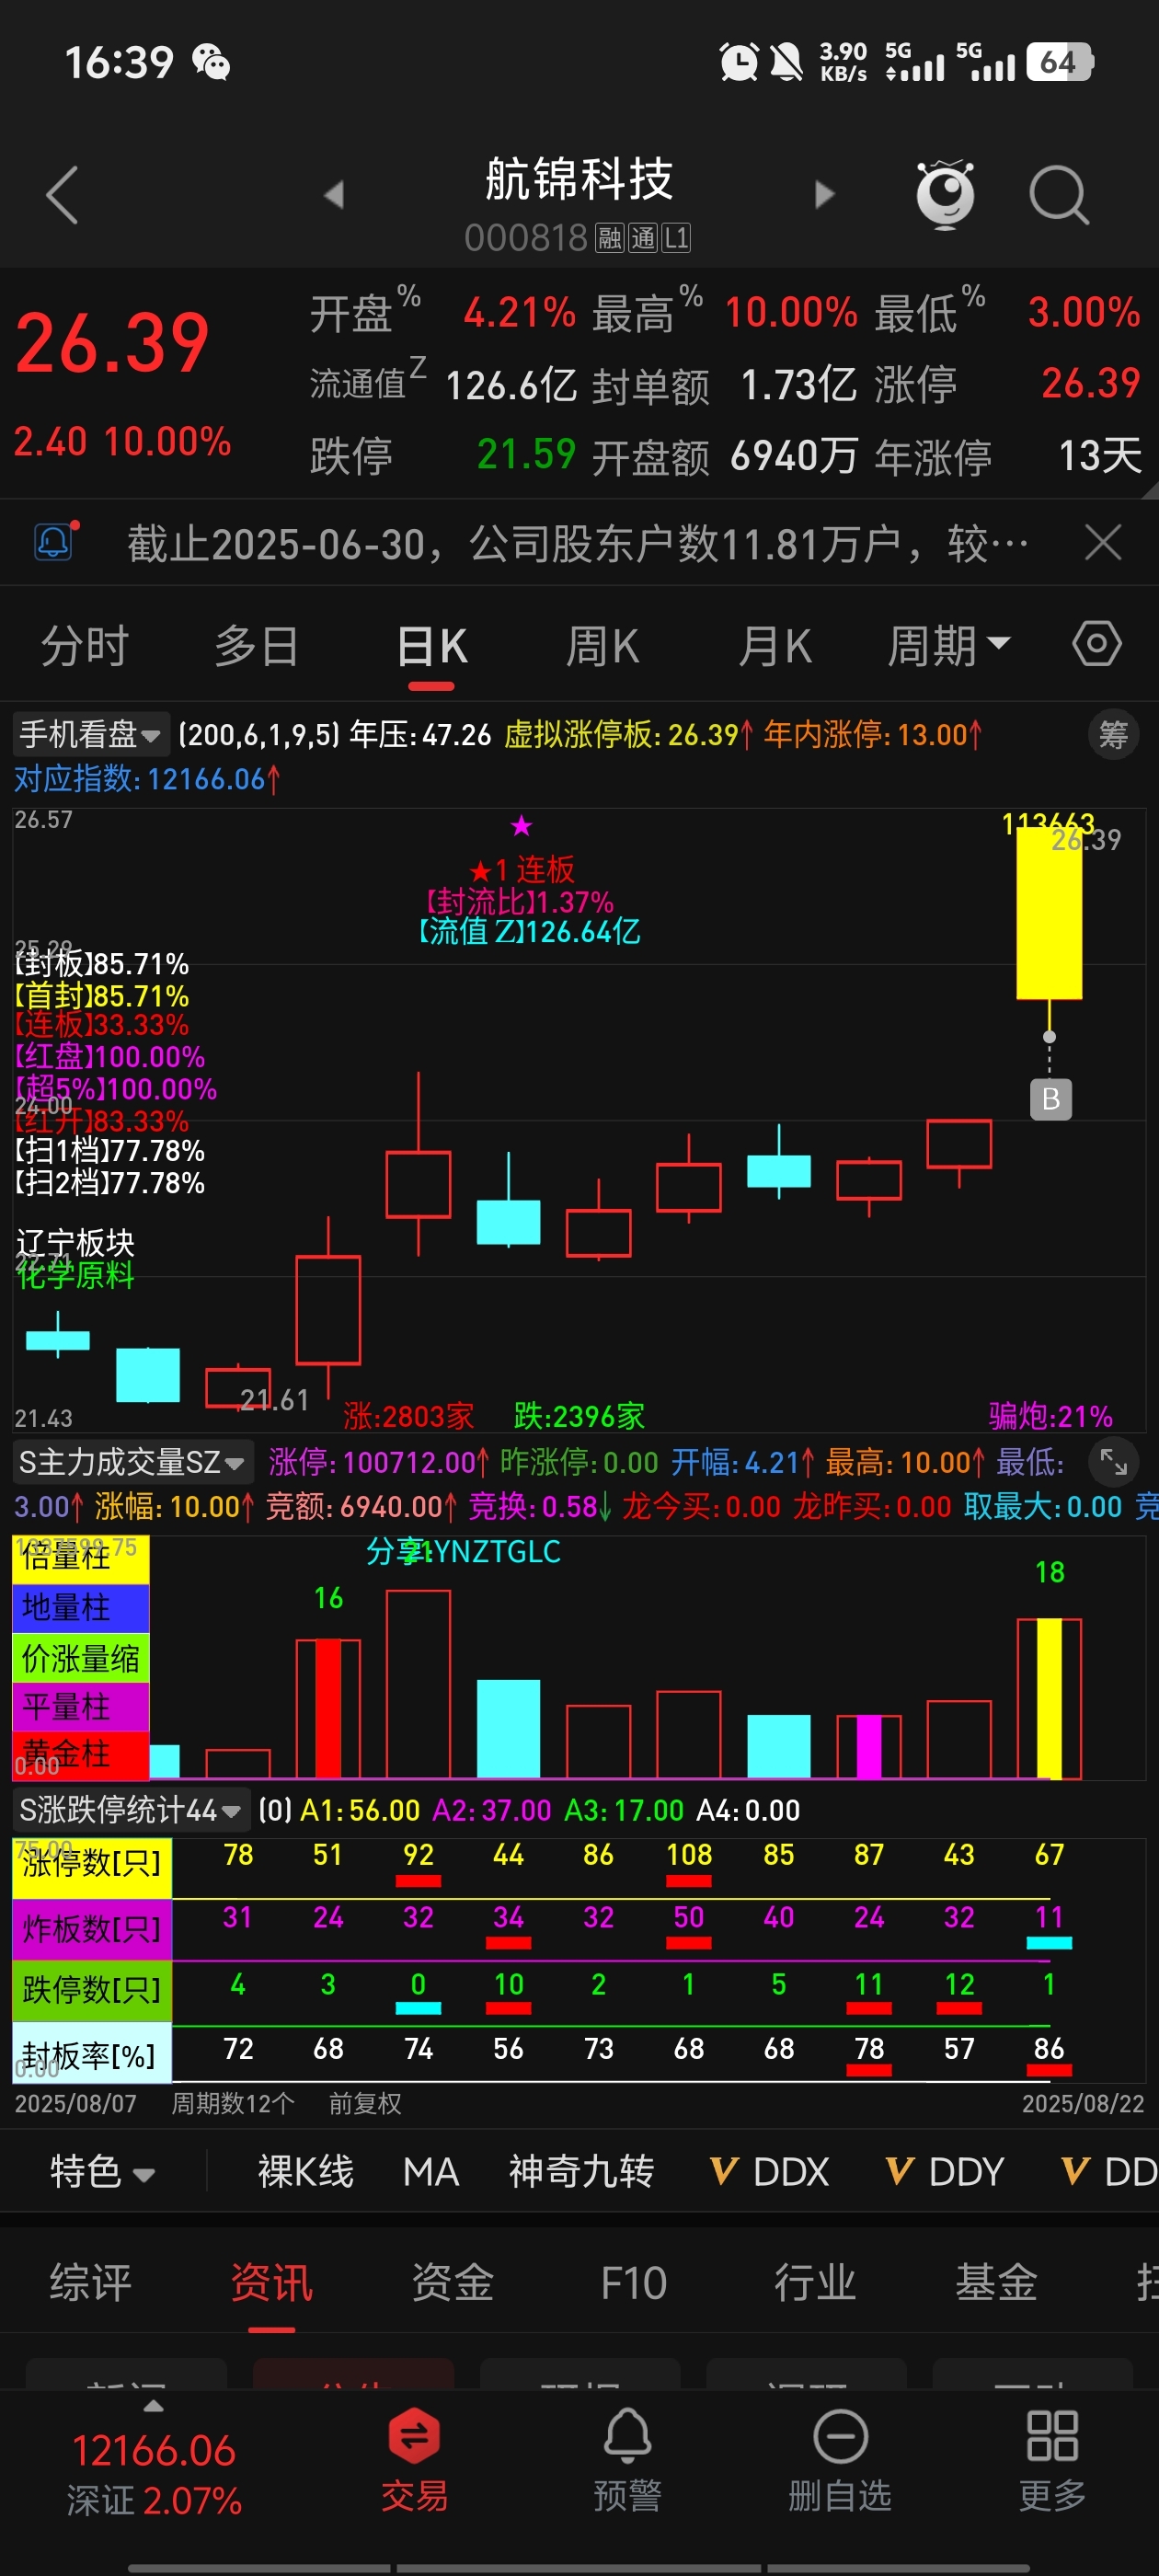The height and width of the screenshot is (2576, 1159).
Task: Go to previous stock with left triangle
Action: (334, 194)
